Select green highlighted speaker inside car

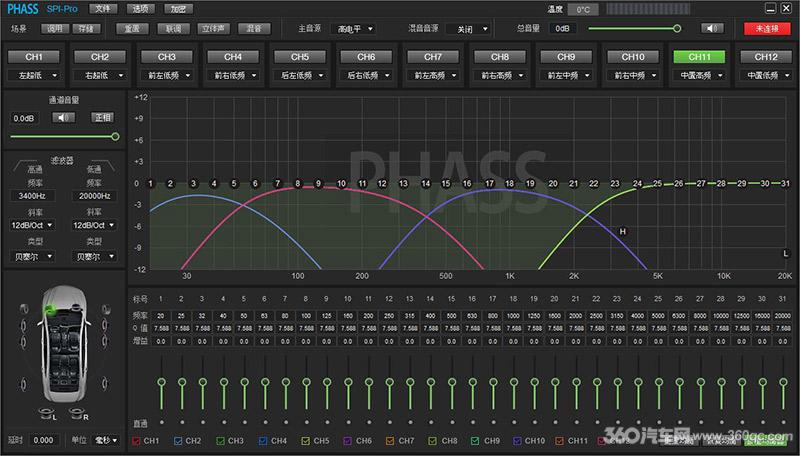[49, 310]
